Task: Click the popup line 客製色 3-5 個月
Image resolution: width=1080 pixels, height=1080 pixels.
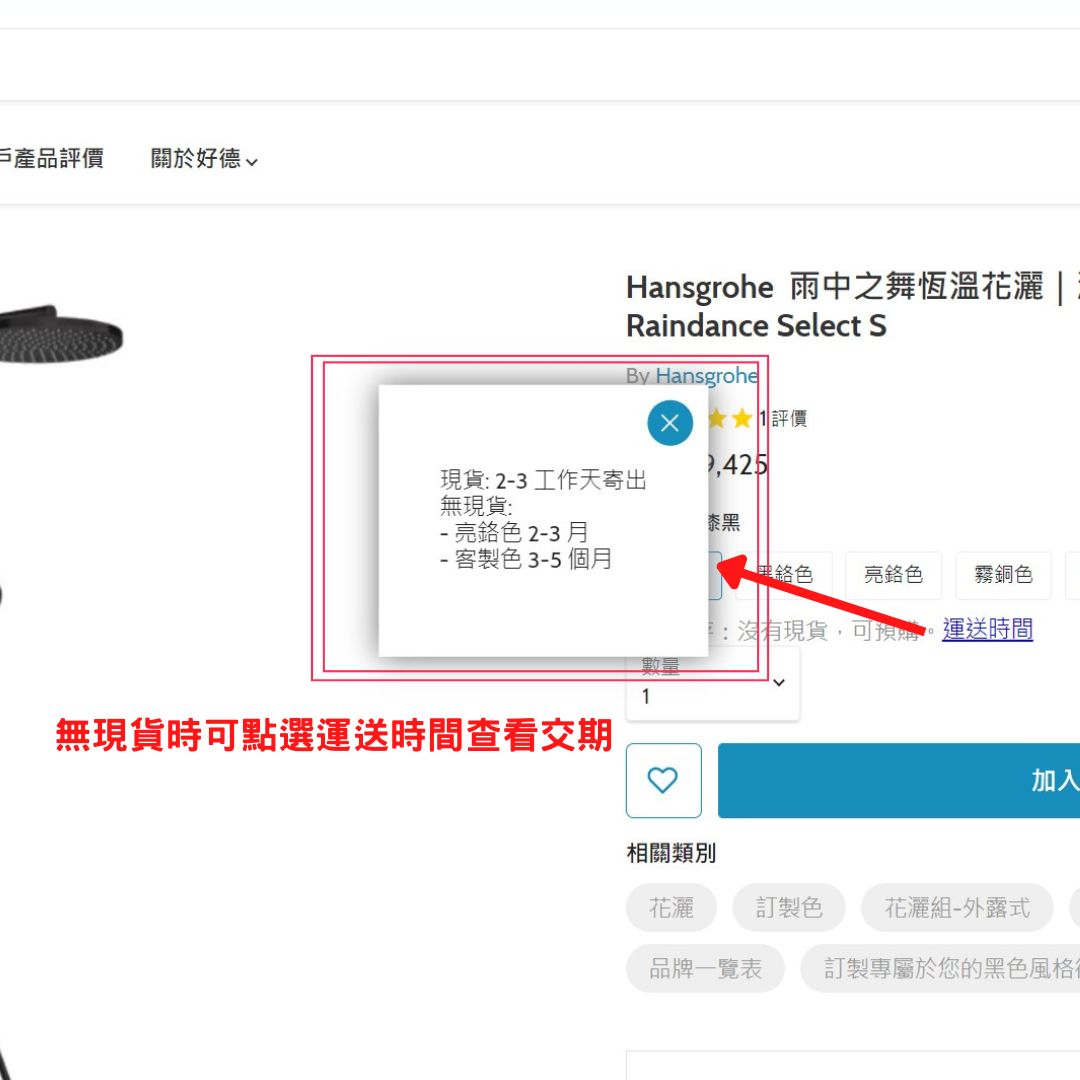Action: (x=526, y=559)
